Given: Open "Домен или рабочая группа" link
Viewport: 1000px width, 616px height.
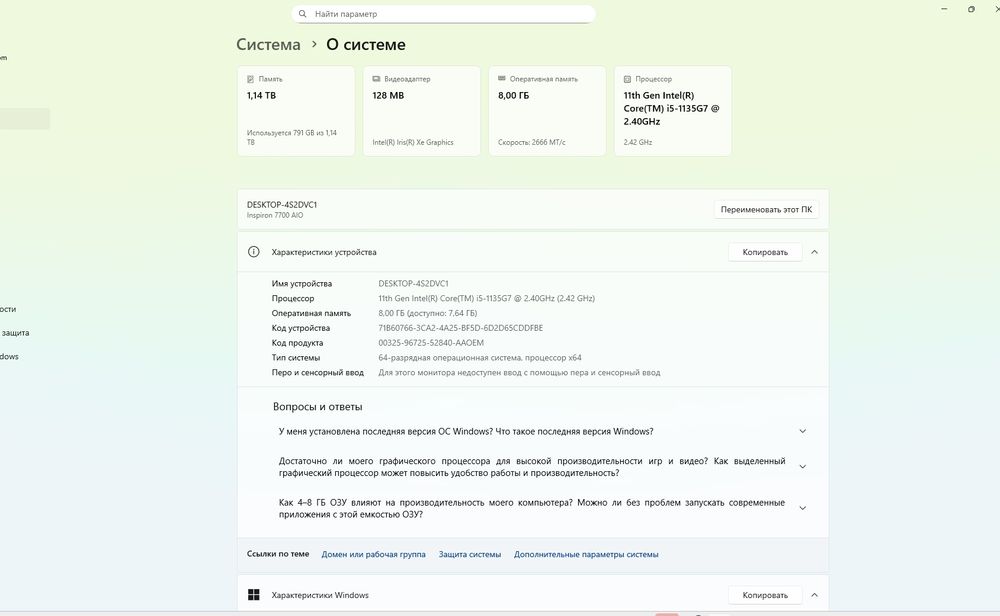Looking at the screenshot, I should pyautogui.click(x=373, y=554).
